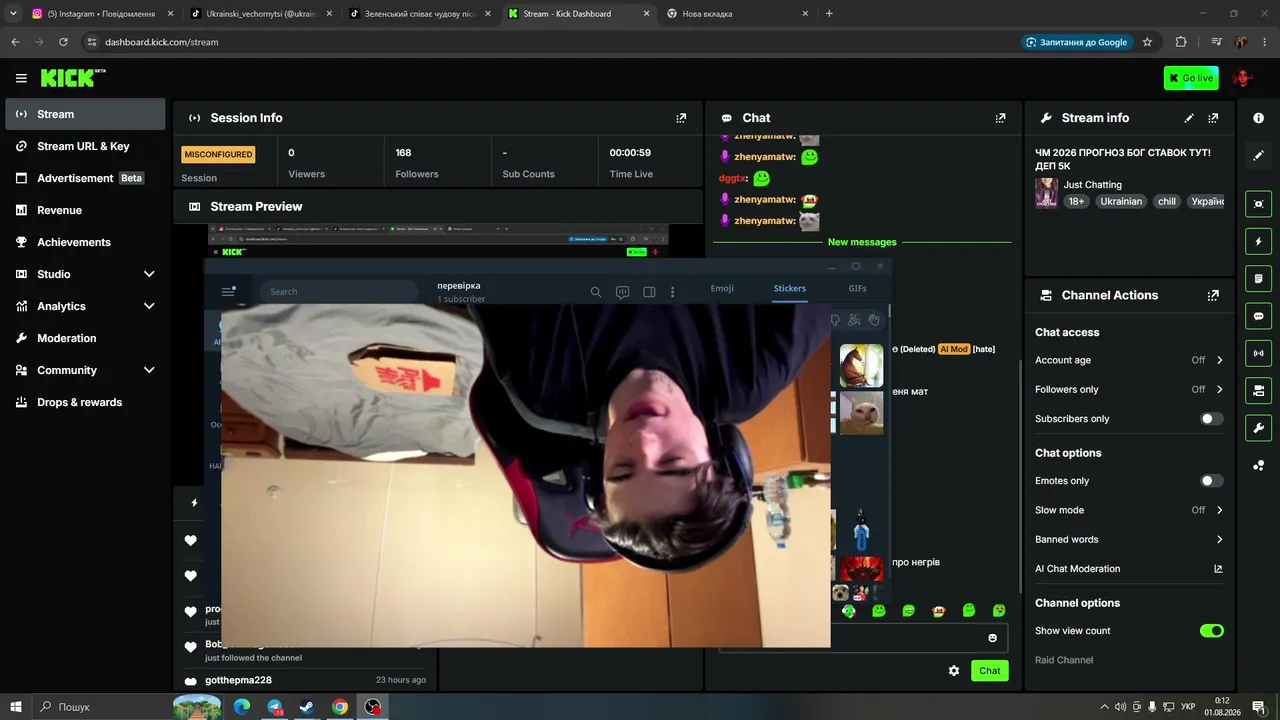Toggle the note/document widget icon in right rail
1280x720 pixels.
(1258, 278)
